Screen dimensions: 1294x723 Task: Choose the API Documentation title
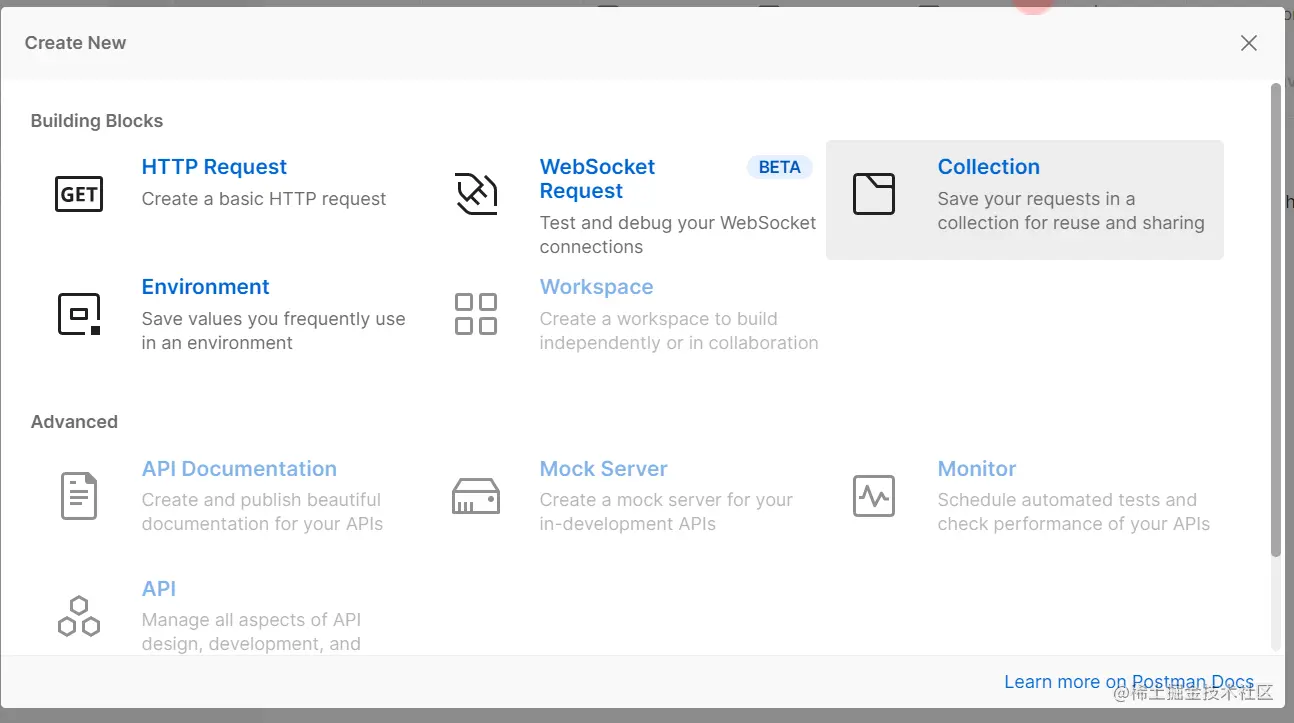coord(239,469)
